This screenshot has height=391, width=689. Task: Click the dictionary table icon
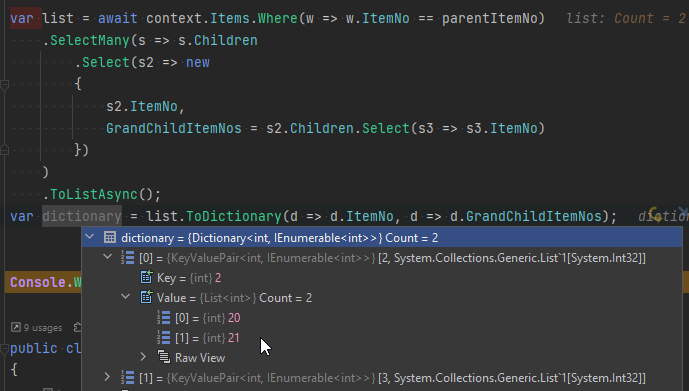pos(110,238)
